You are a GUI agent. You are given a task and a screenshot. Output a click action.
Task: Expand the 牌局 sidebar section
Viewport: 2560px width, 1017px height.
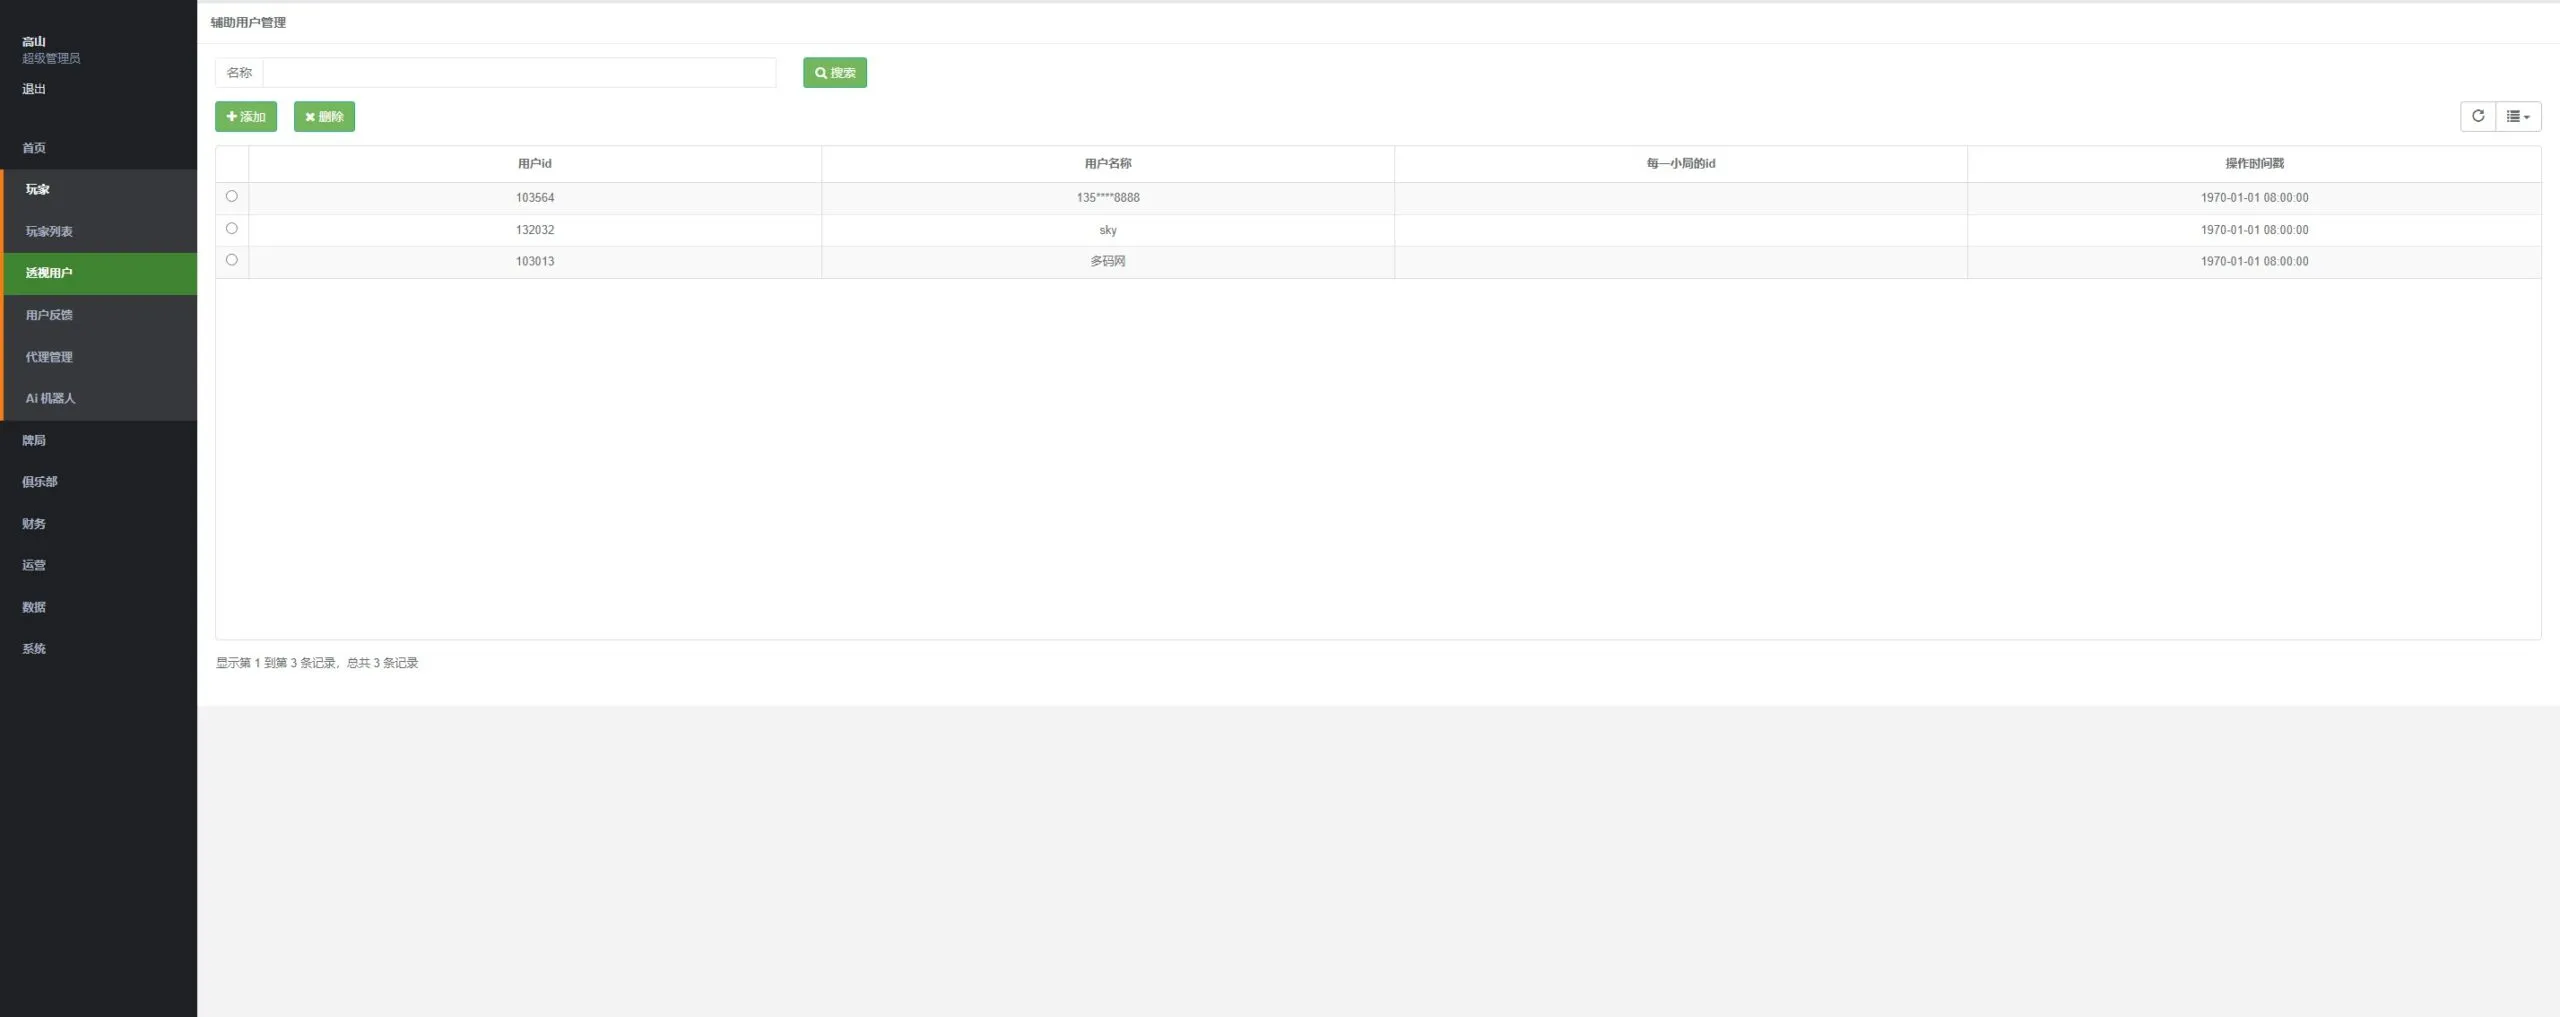tap(99, 440)
